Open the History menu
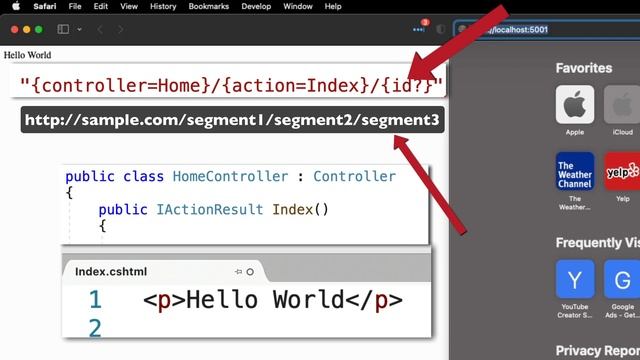Viewport: 640px width, 360px height. [163, 6]
